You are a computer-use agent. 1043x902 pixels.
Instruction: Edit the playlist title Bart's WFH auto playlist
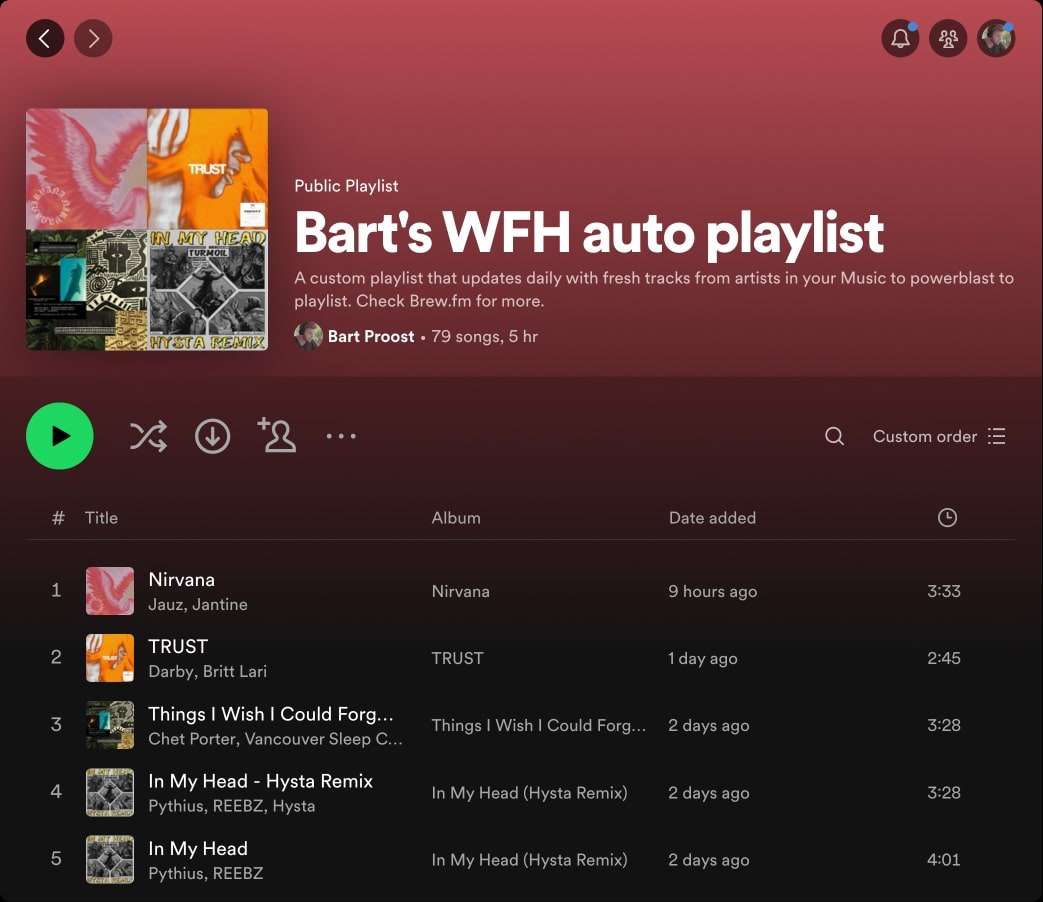589,233
